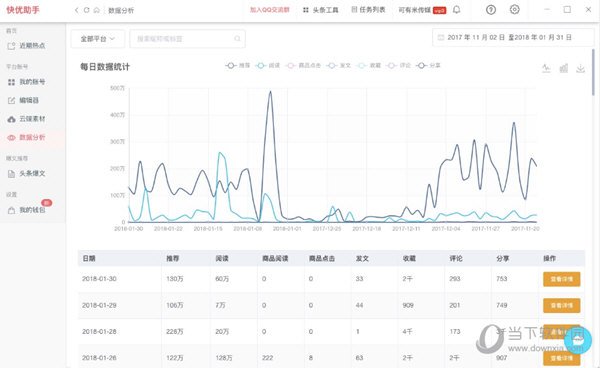Click the 商品点击 column header

322,259
